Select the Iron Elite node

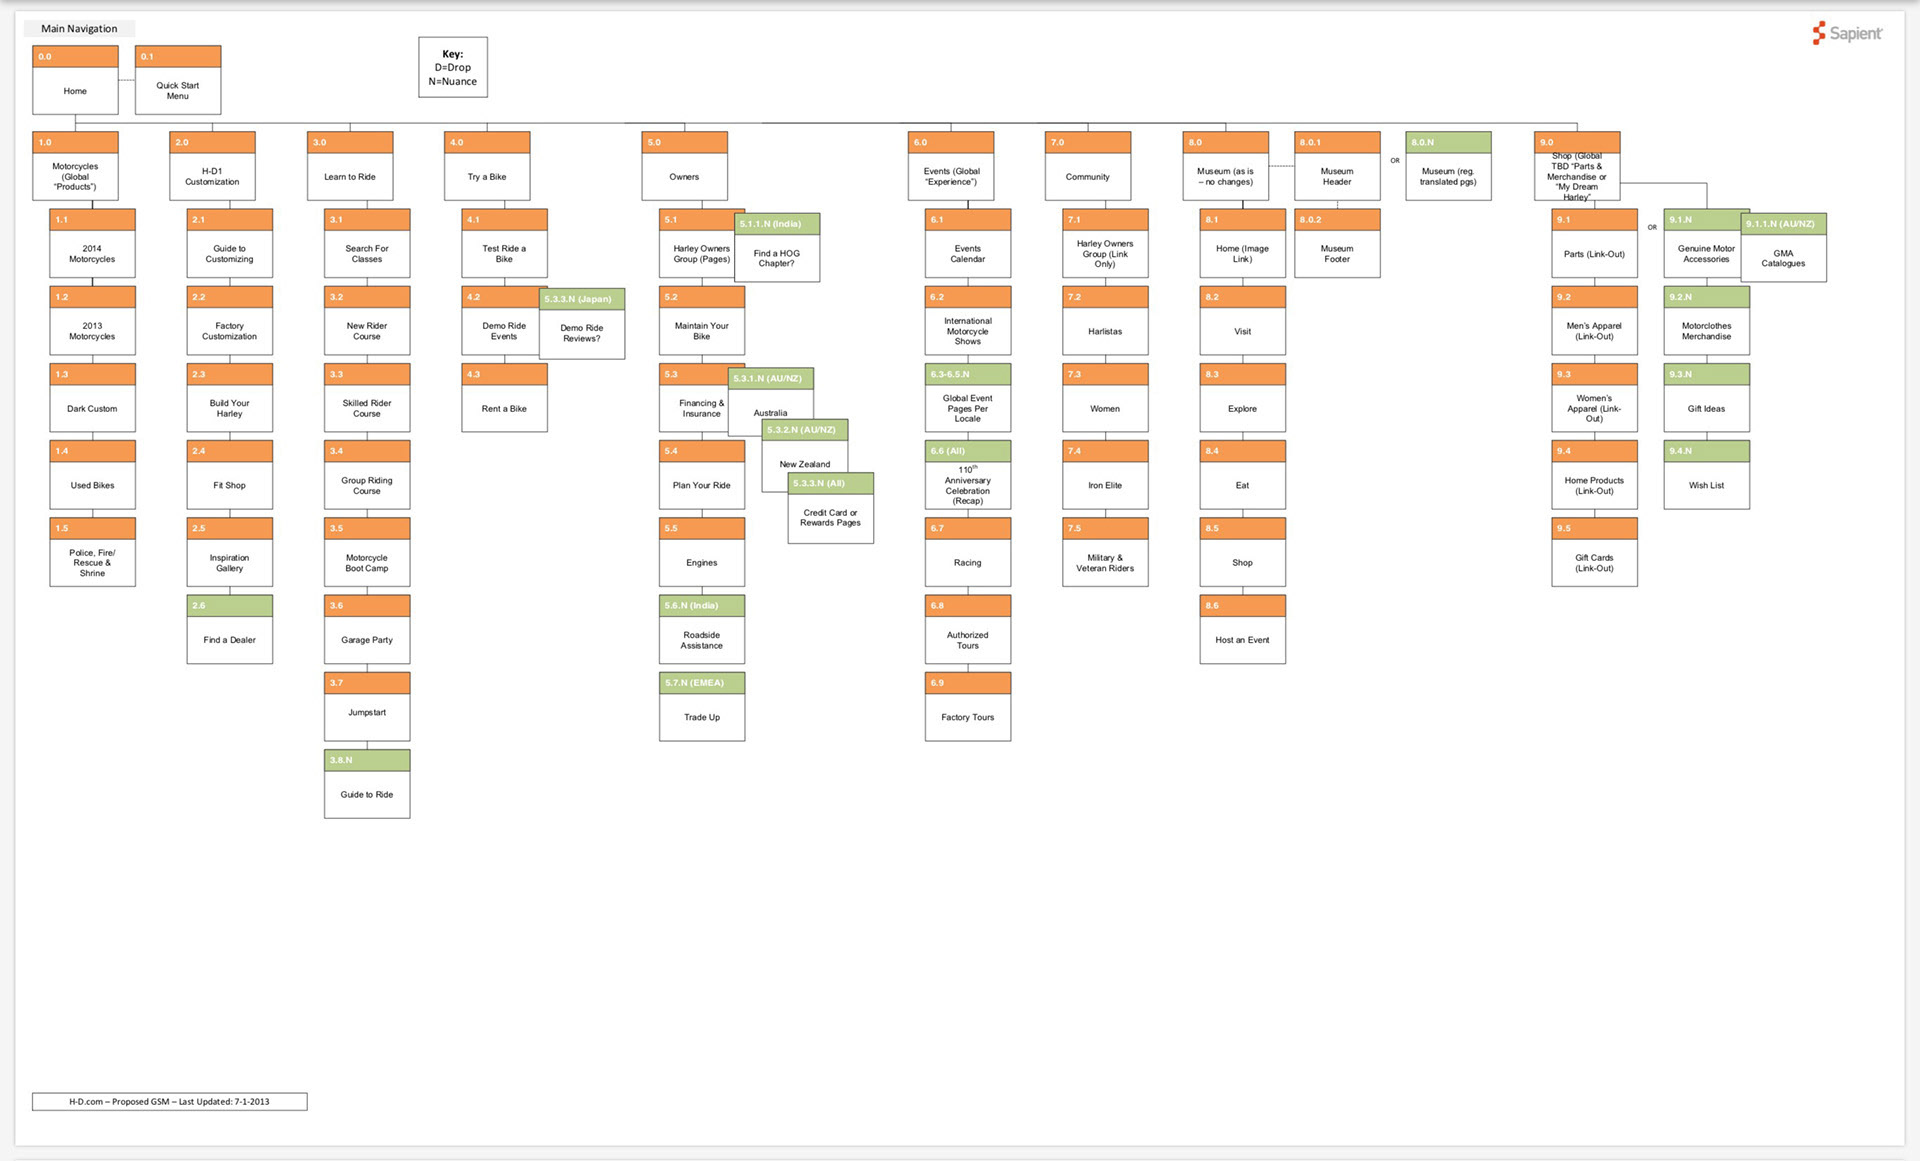pyautogui.click(x=1105, y=475)
